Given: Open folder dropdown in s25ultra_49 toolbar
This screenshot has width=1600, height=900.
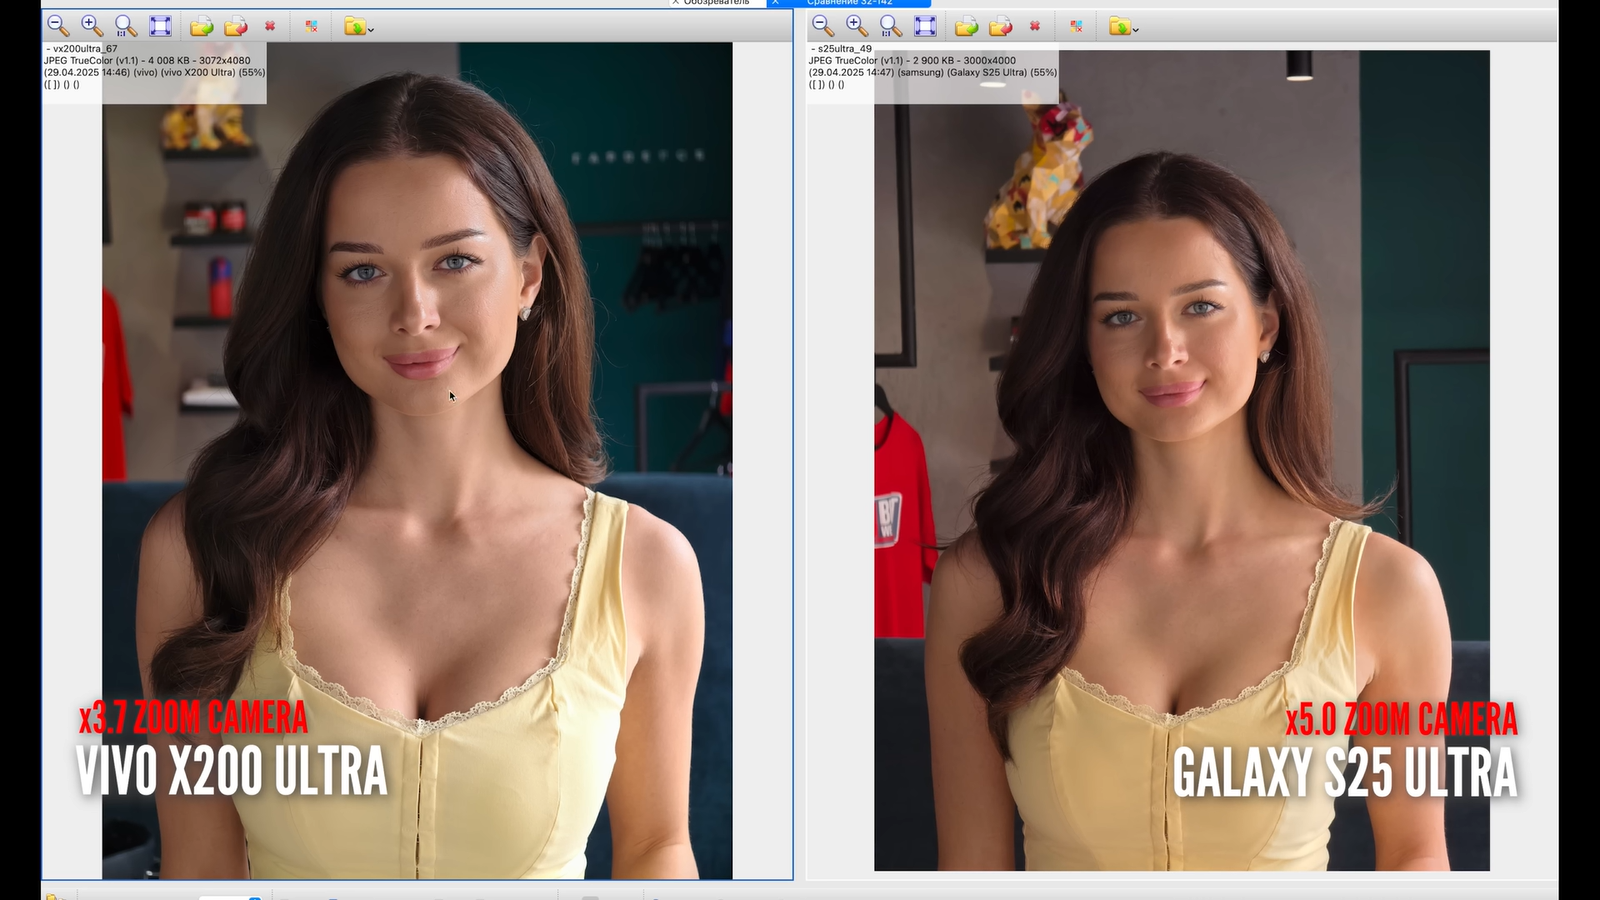Looking at the screenshot, I should tap(1123, 26).
